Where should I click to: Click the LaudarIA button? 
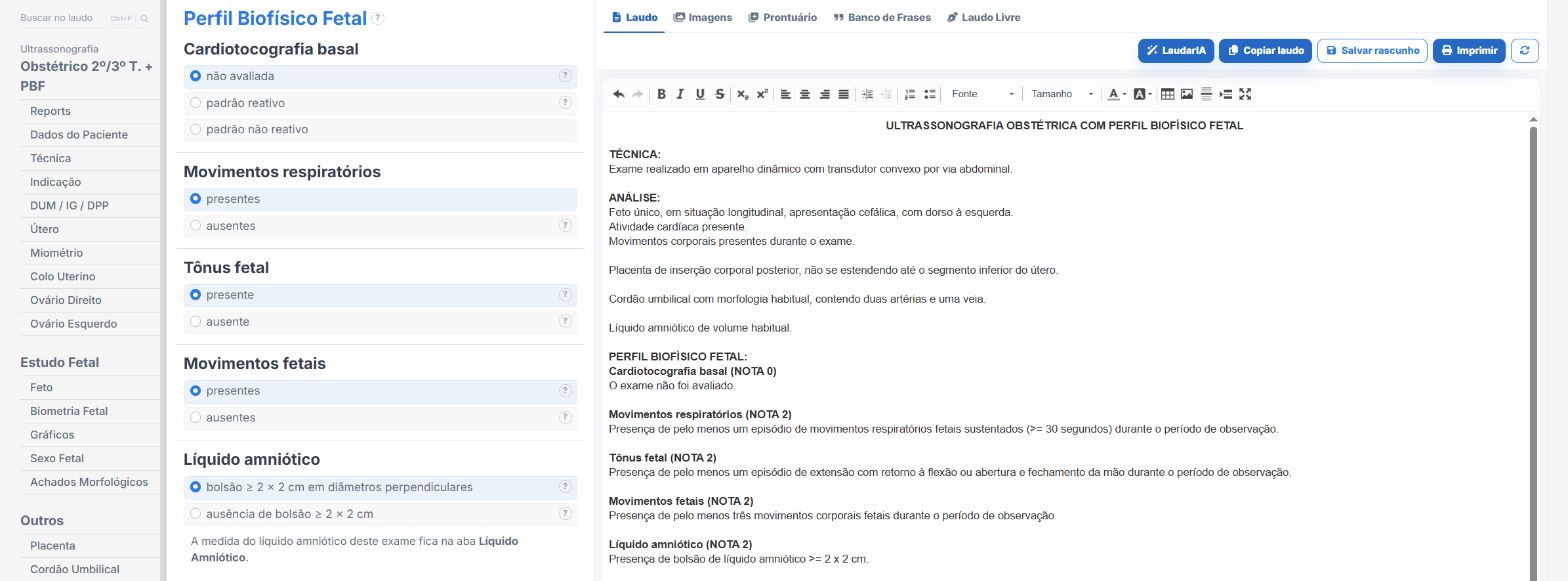tap(1176, 51)
